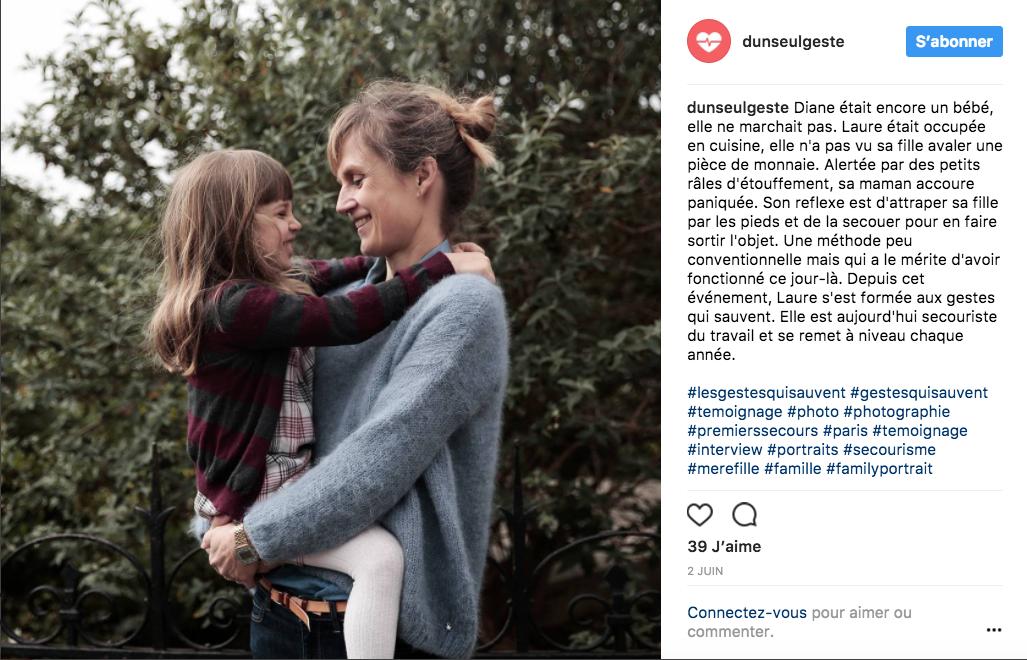Open hashtag #interview
The height and width of the screenshot is (660, 1027).
point(724,450)
